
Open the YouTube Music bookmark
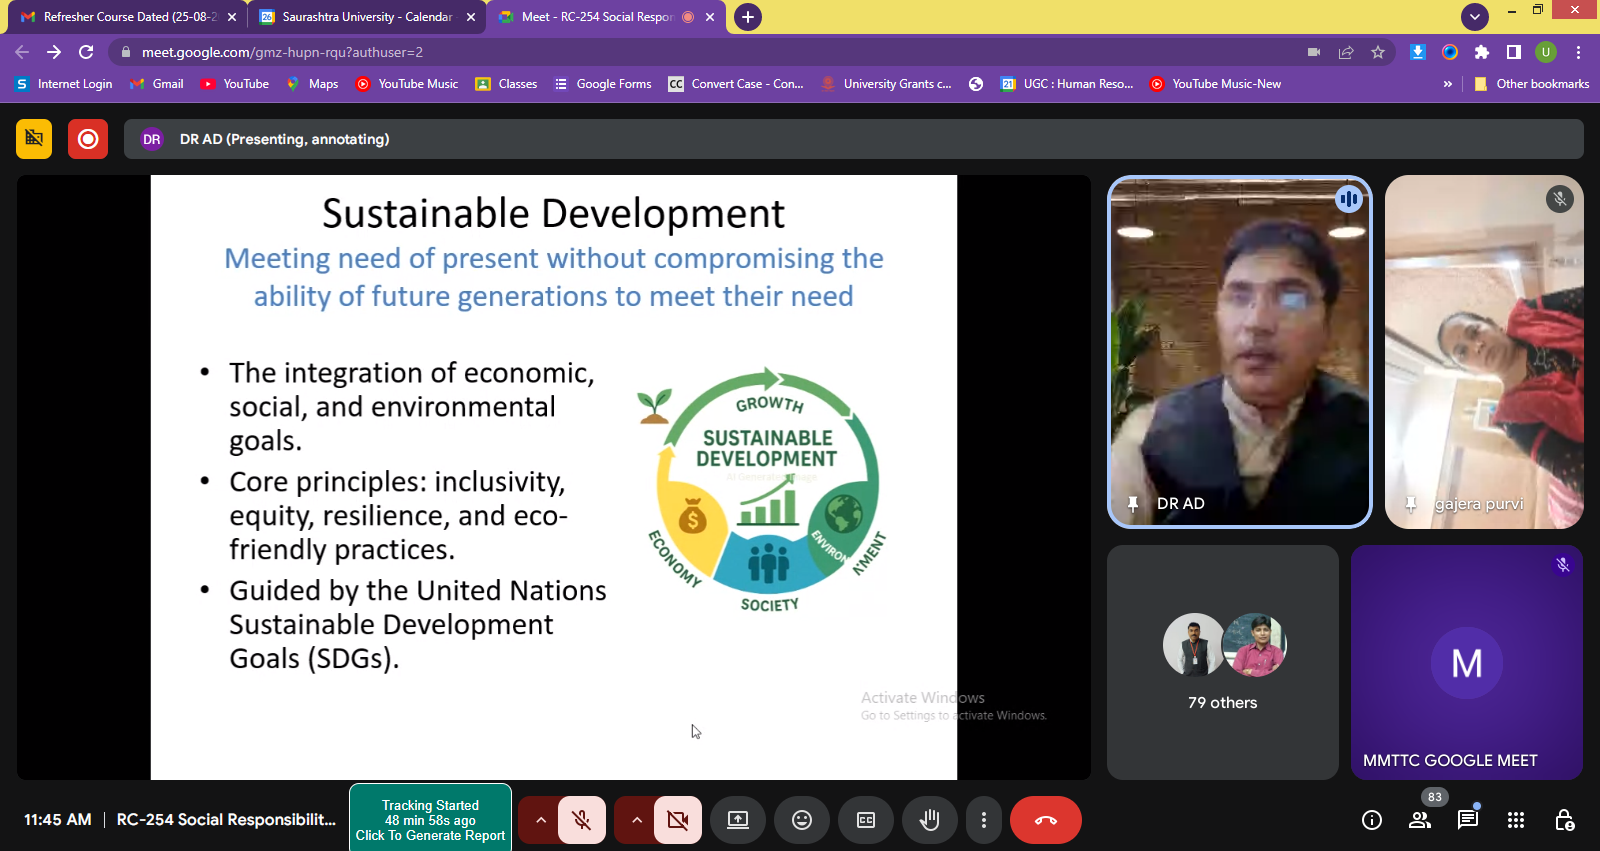[407, 84]
